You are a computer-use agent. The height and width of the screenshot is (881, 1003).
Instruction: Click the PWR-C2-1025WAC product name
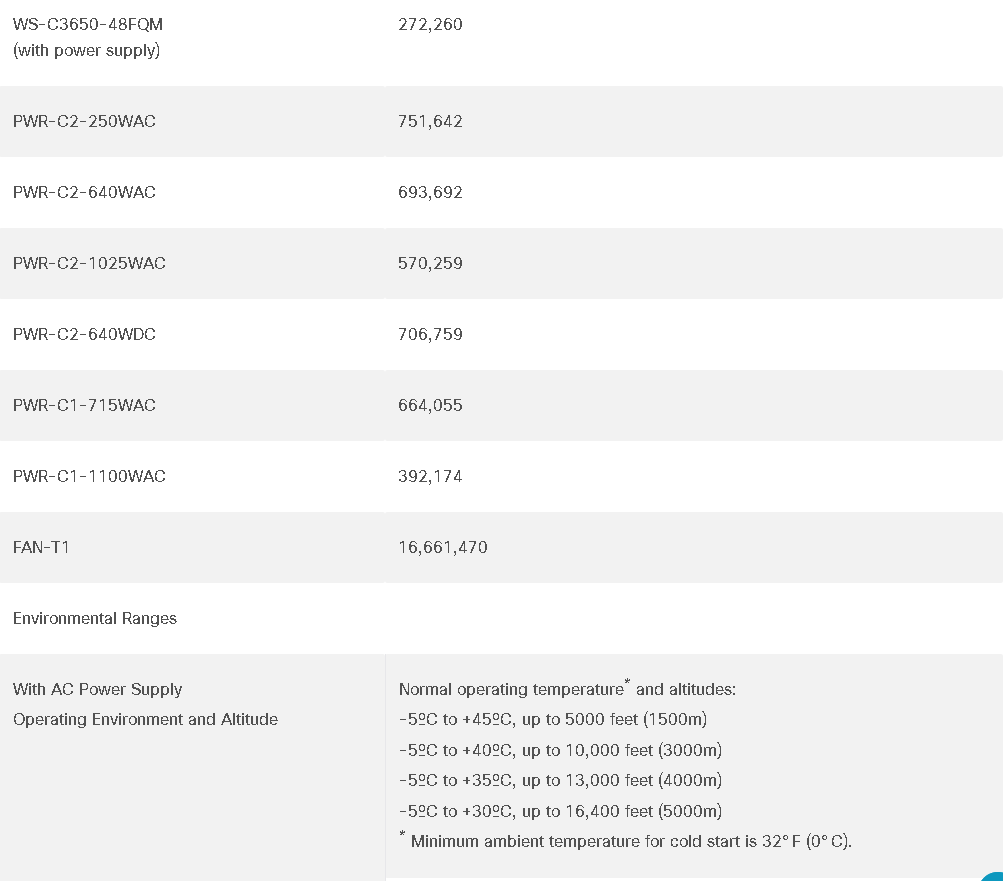[x=89, y=263]
